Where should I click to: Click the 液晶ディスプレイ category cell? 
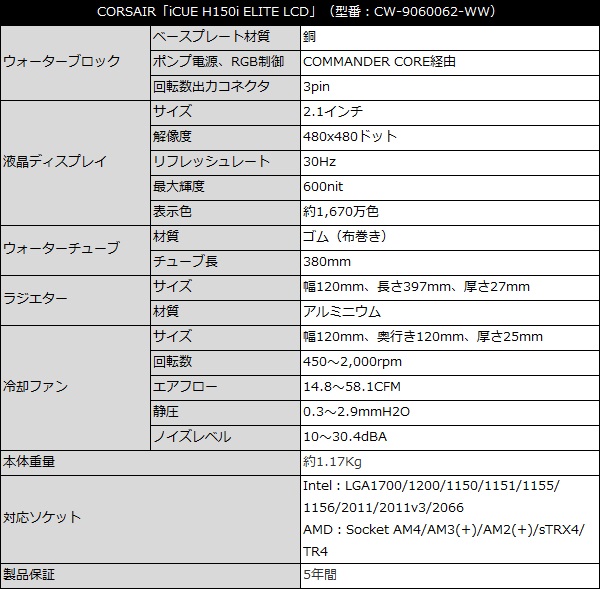76,163
